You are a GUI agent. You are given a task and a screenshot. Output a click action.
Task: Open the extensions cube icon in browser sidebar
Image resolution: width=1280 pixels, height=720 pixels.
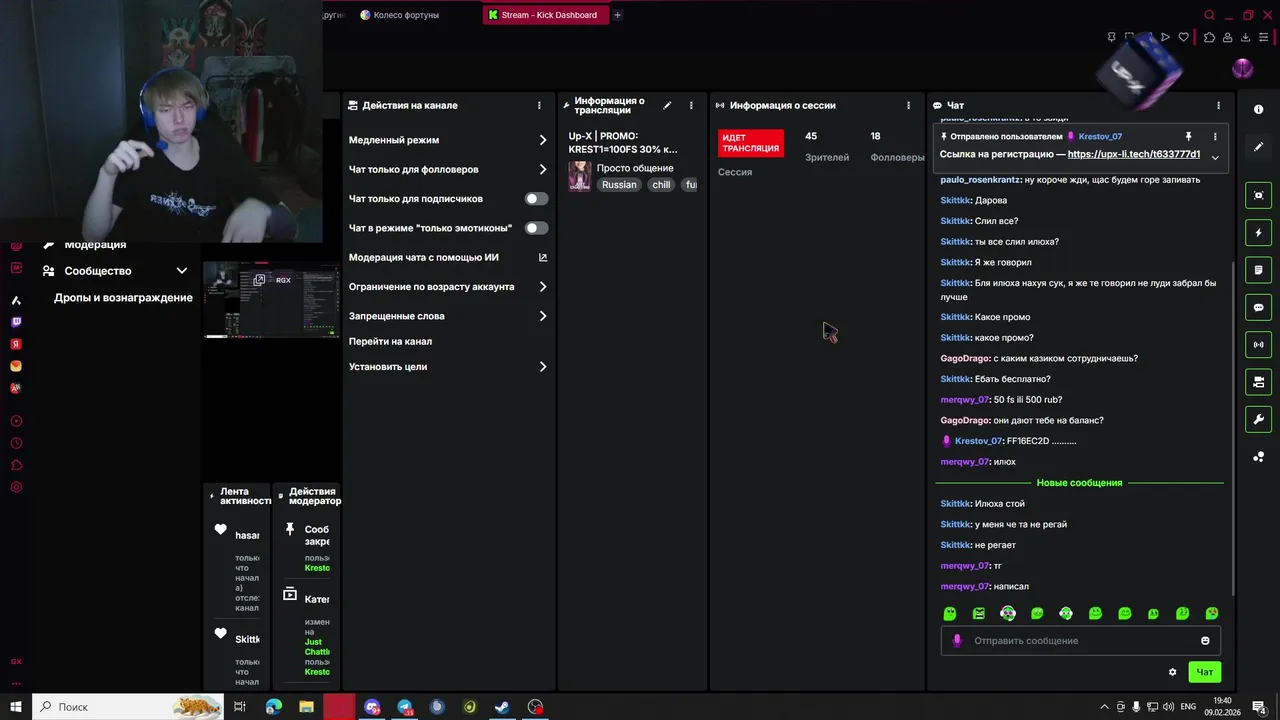pyautogui.click(x=16, y=465)
